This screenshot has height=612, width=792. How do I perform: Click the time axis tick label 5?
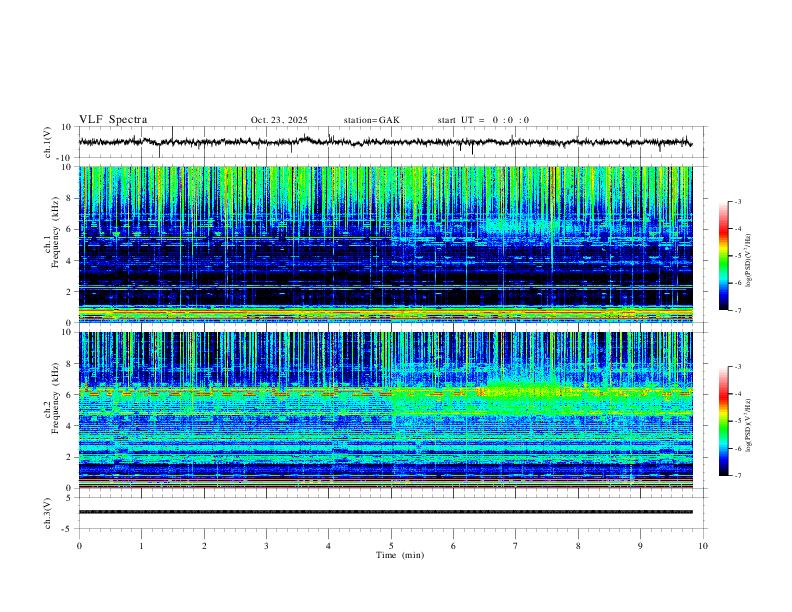tap(391, 546)
